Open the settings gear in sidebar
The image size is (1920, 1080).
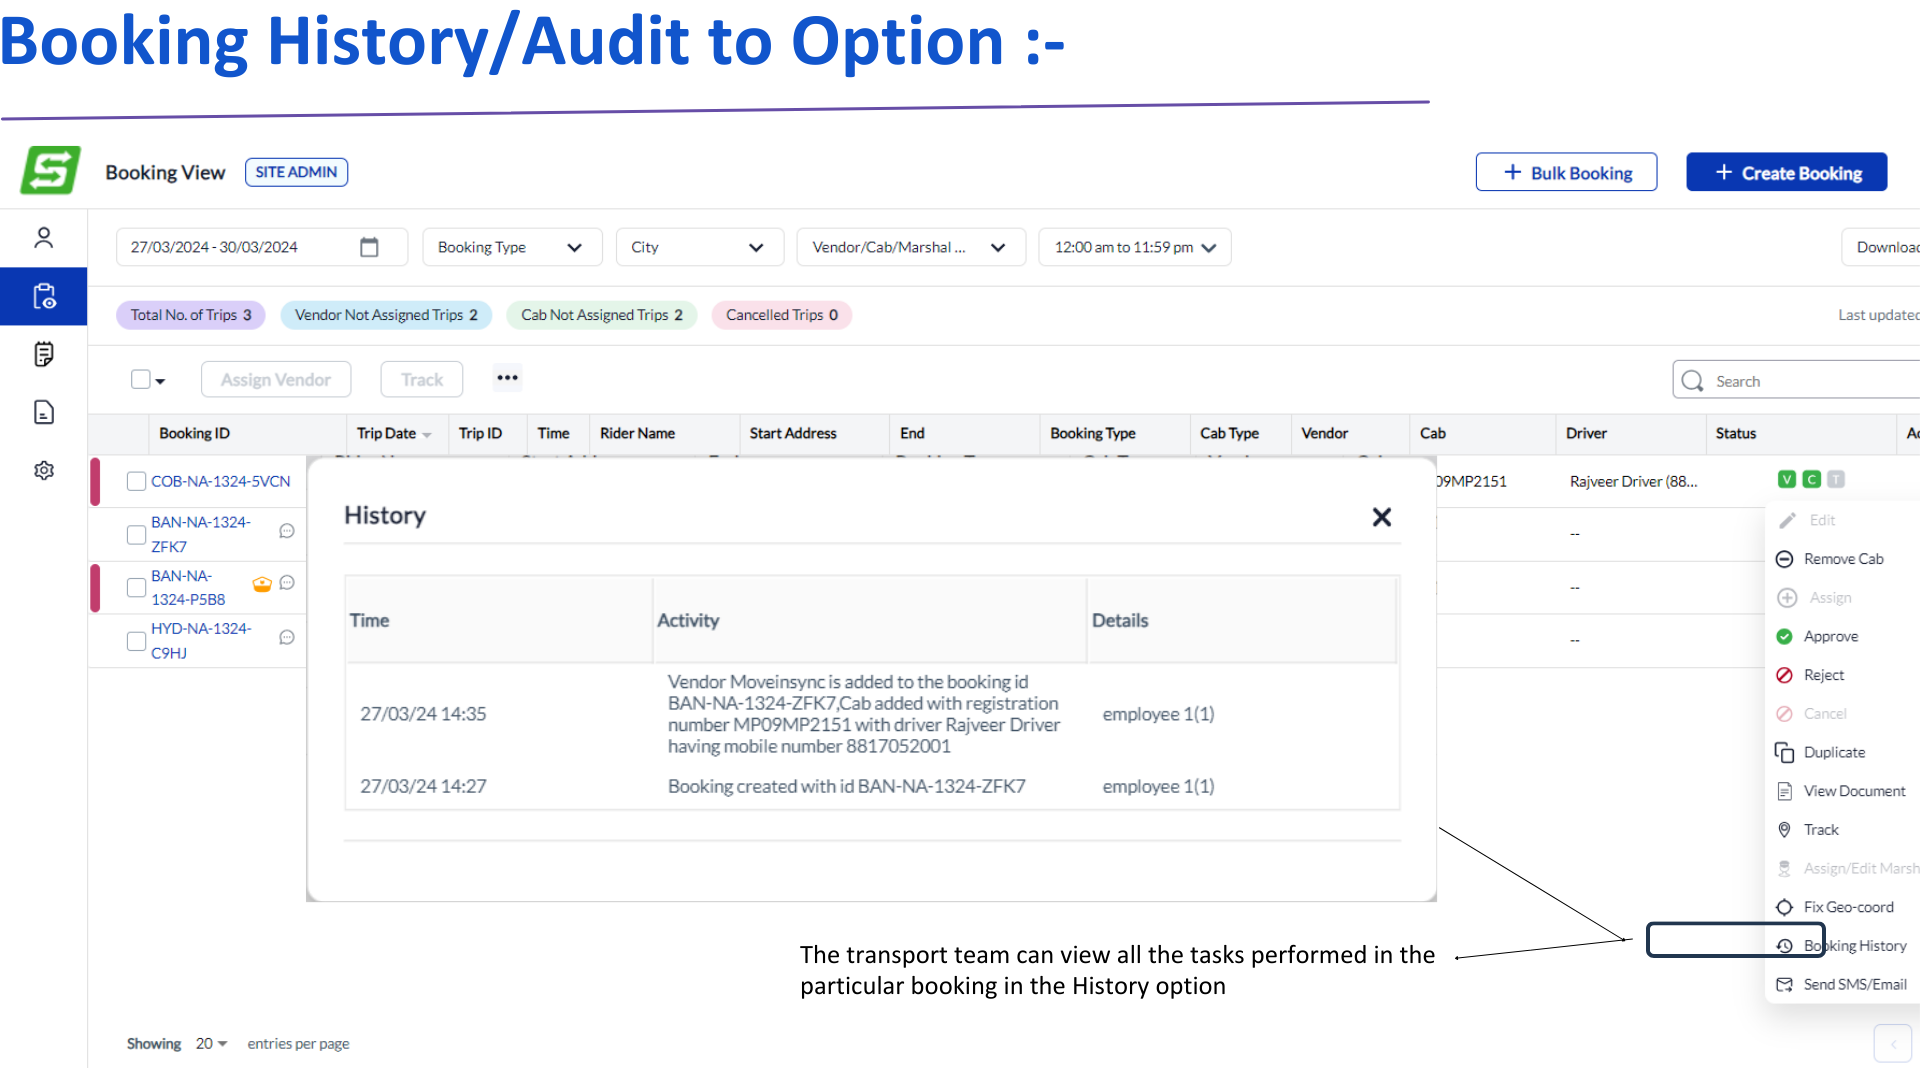point(43,470)
